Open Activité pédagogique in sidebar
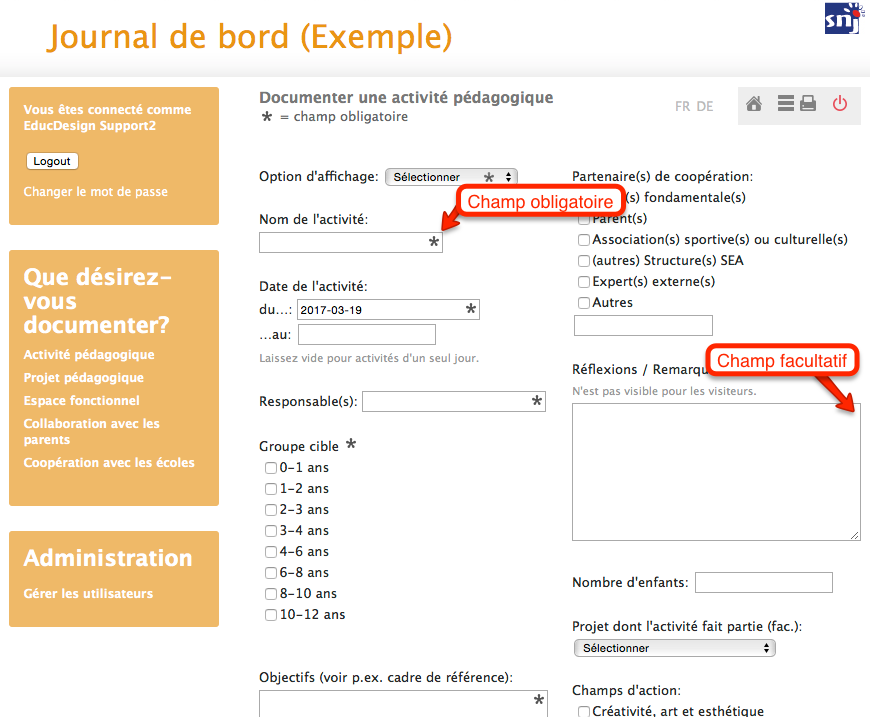Viewport: 870px width, 717px height. (x=89, y=355)
